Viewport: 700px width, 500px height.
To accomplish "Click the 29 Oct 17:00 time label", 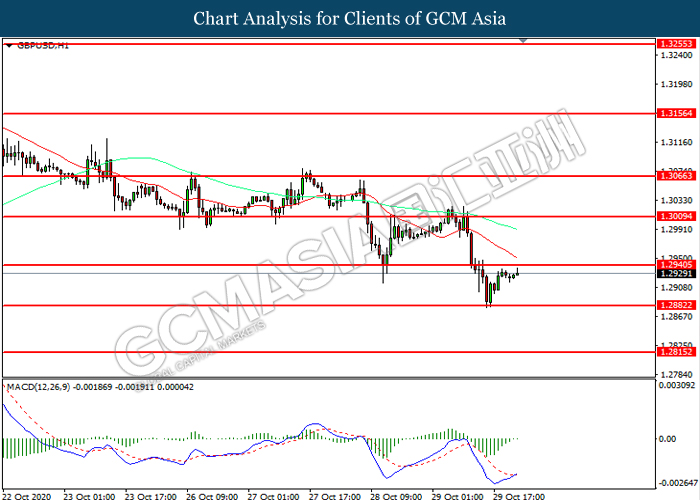I will 519,496.
